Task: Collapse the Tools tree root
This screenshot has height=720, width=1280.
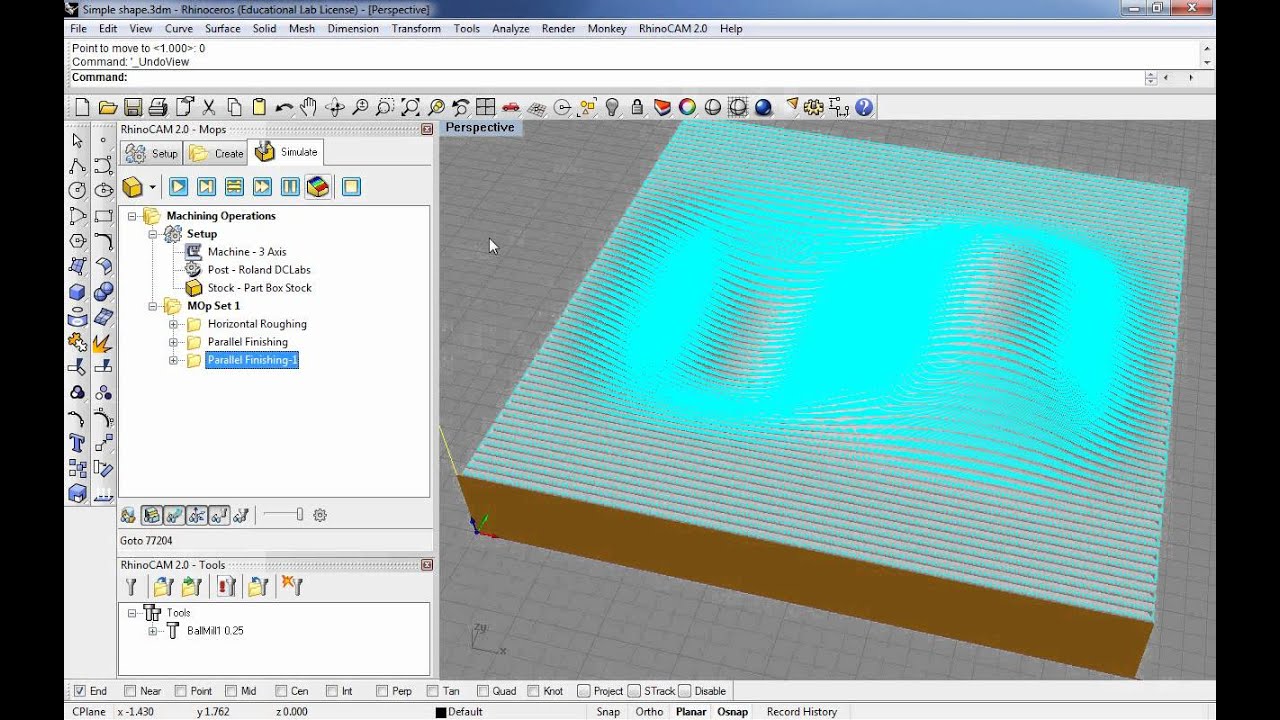Action: coord(131,613)
